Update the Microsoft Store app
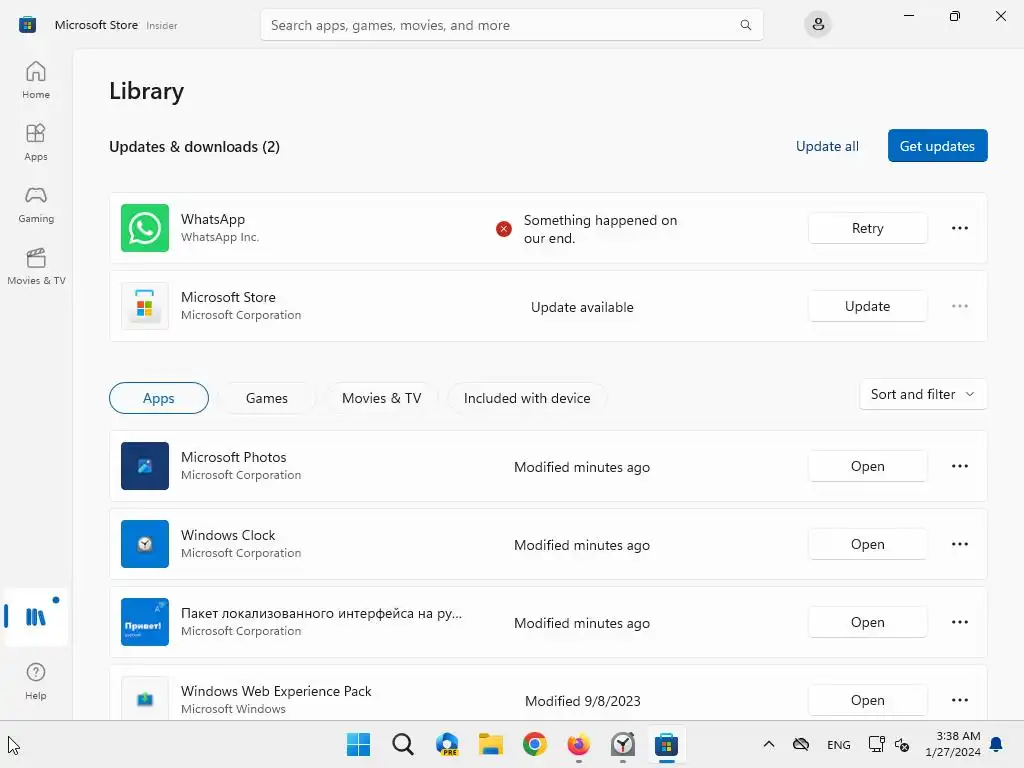The image size is (1024, 768). click(x=867, y=306)
